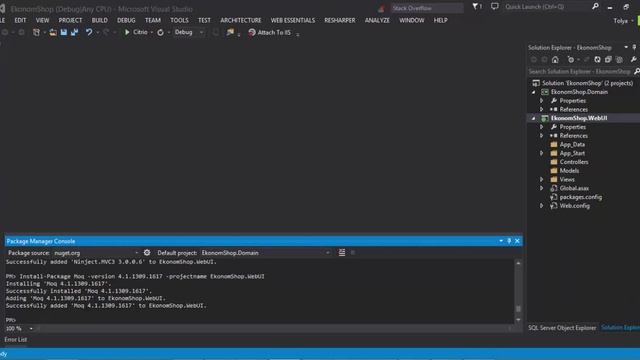The height and width of the screenshot is (360, 640).
Task: Click the Quick Launch search field
Action: tap(546, 7)
